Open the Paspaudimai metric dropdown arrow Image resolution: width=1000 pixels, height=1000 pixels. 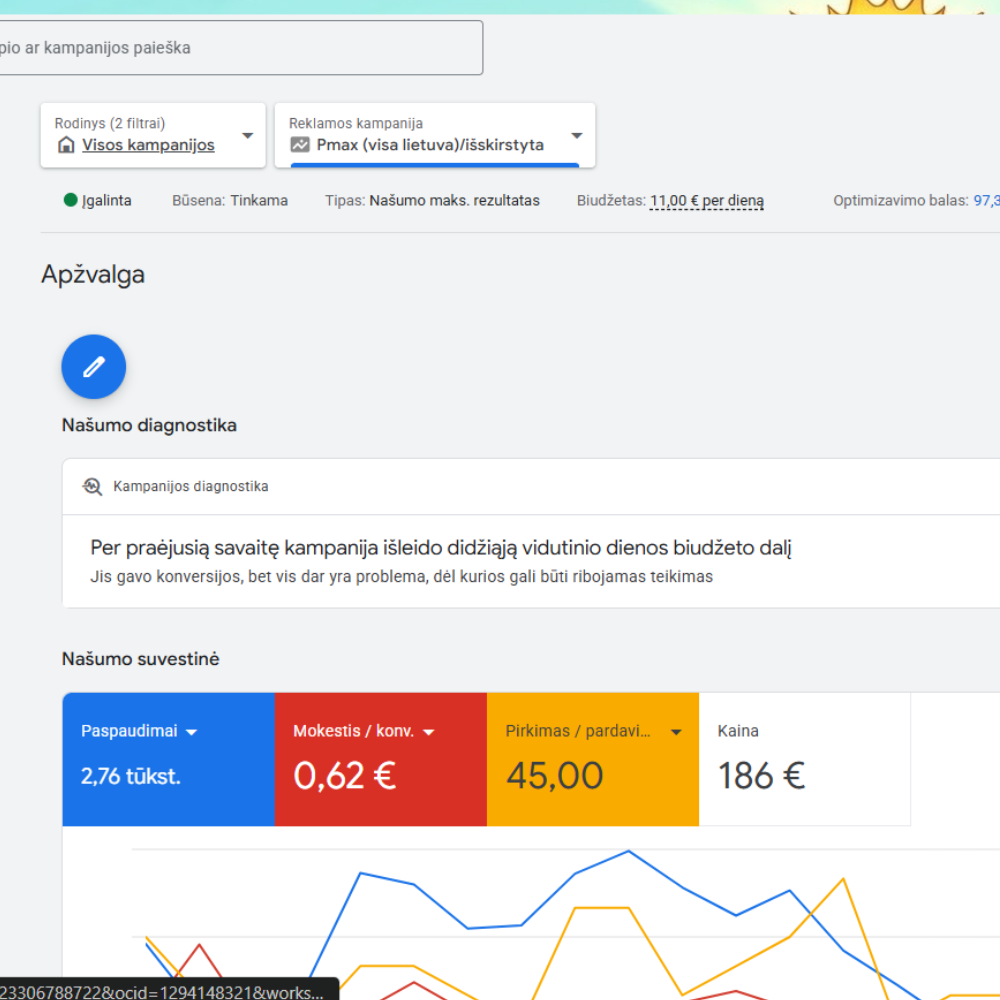click(192, 732)
